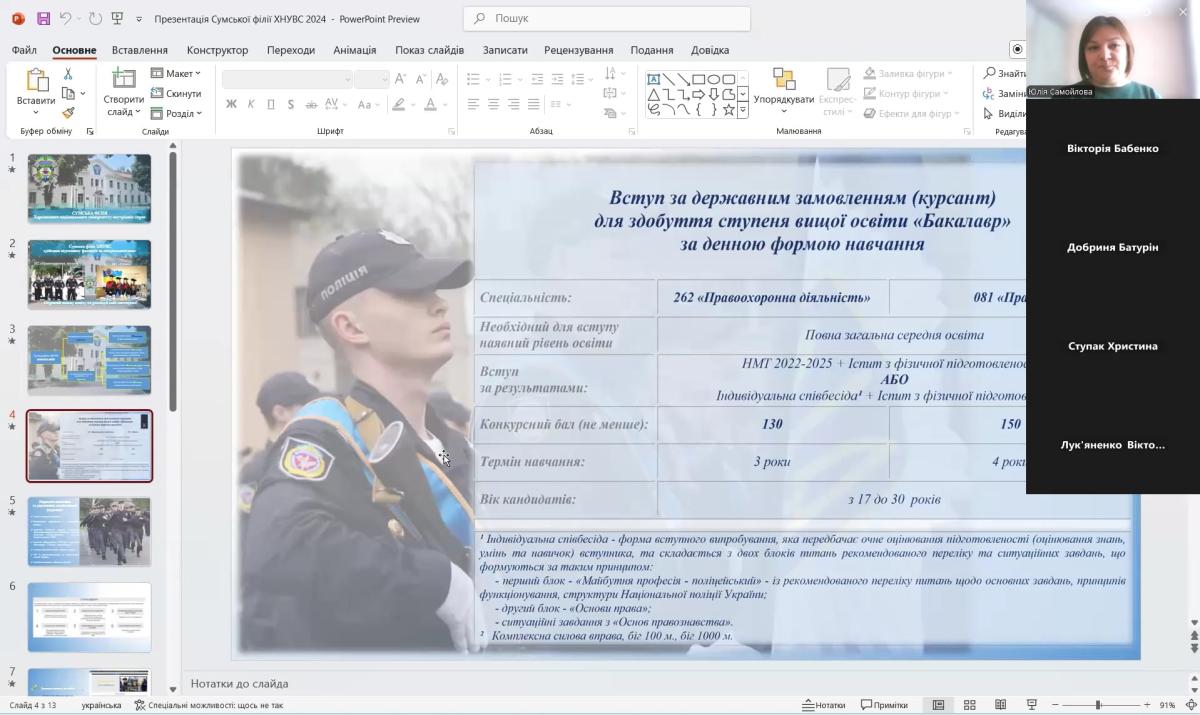Select the Format Painter brush icon

click(68, 113)
